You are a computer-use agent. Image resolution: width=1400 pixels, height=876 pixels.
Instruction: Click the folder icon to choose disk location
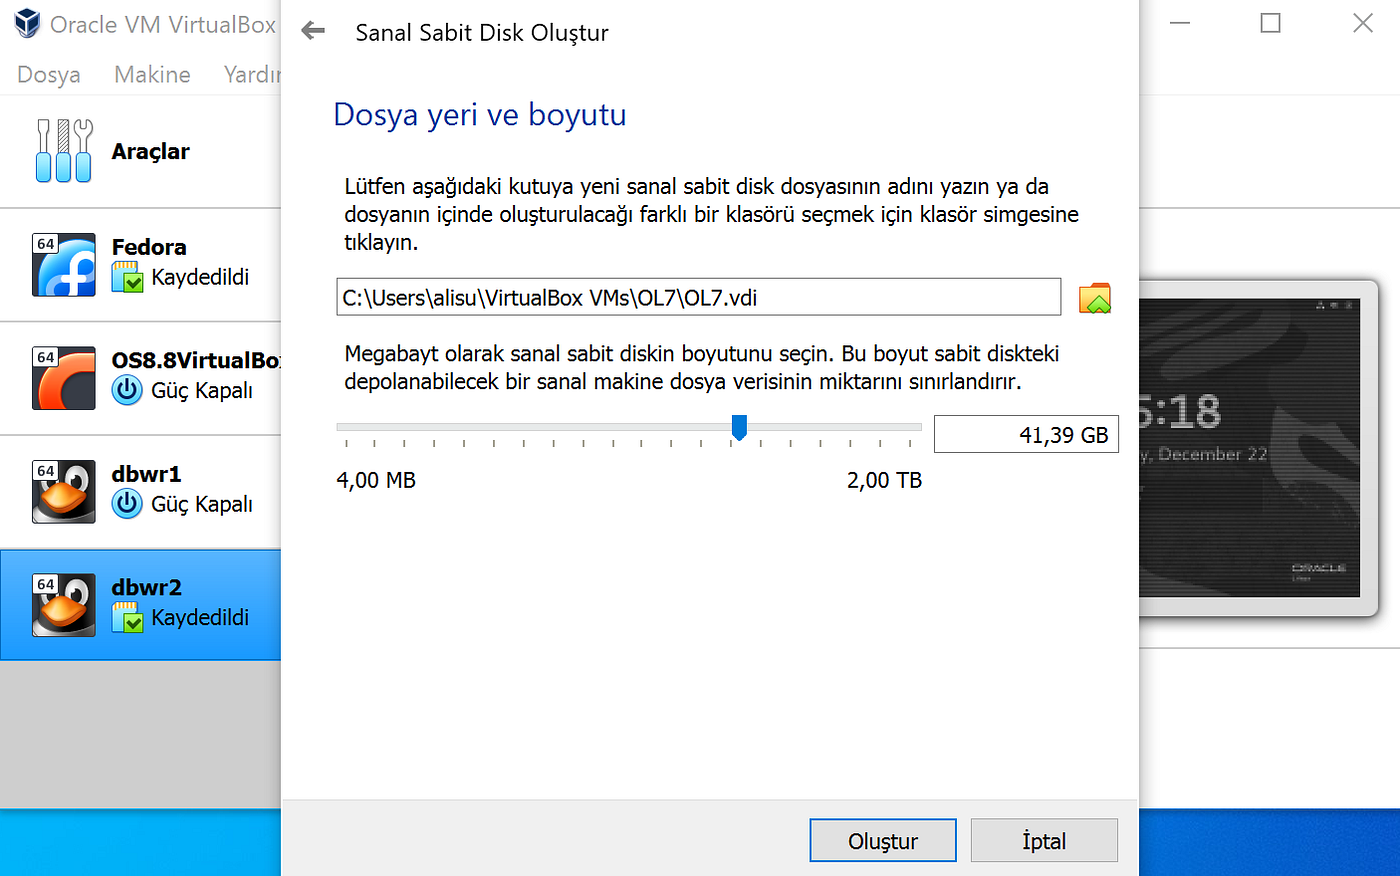tap(1095, 298)
